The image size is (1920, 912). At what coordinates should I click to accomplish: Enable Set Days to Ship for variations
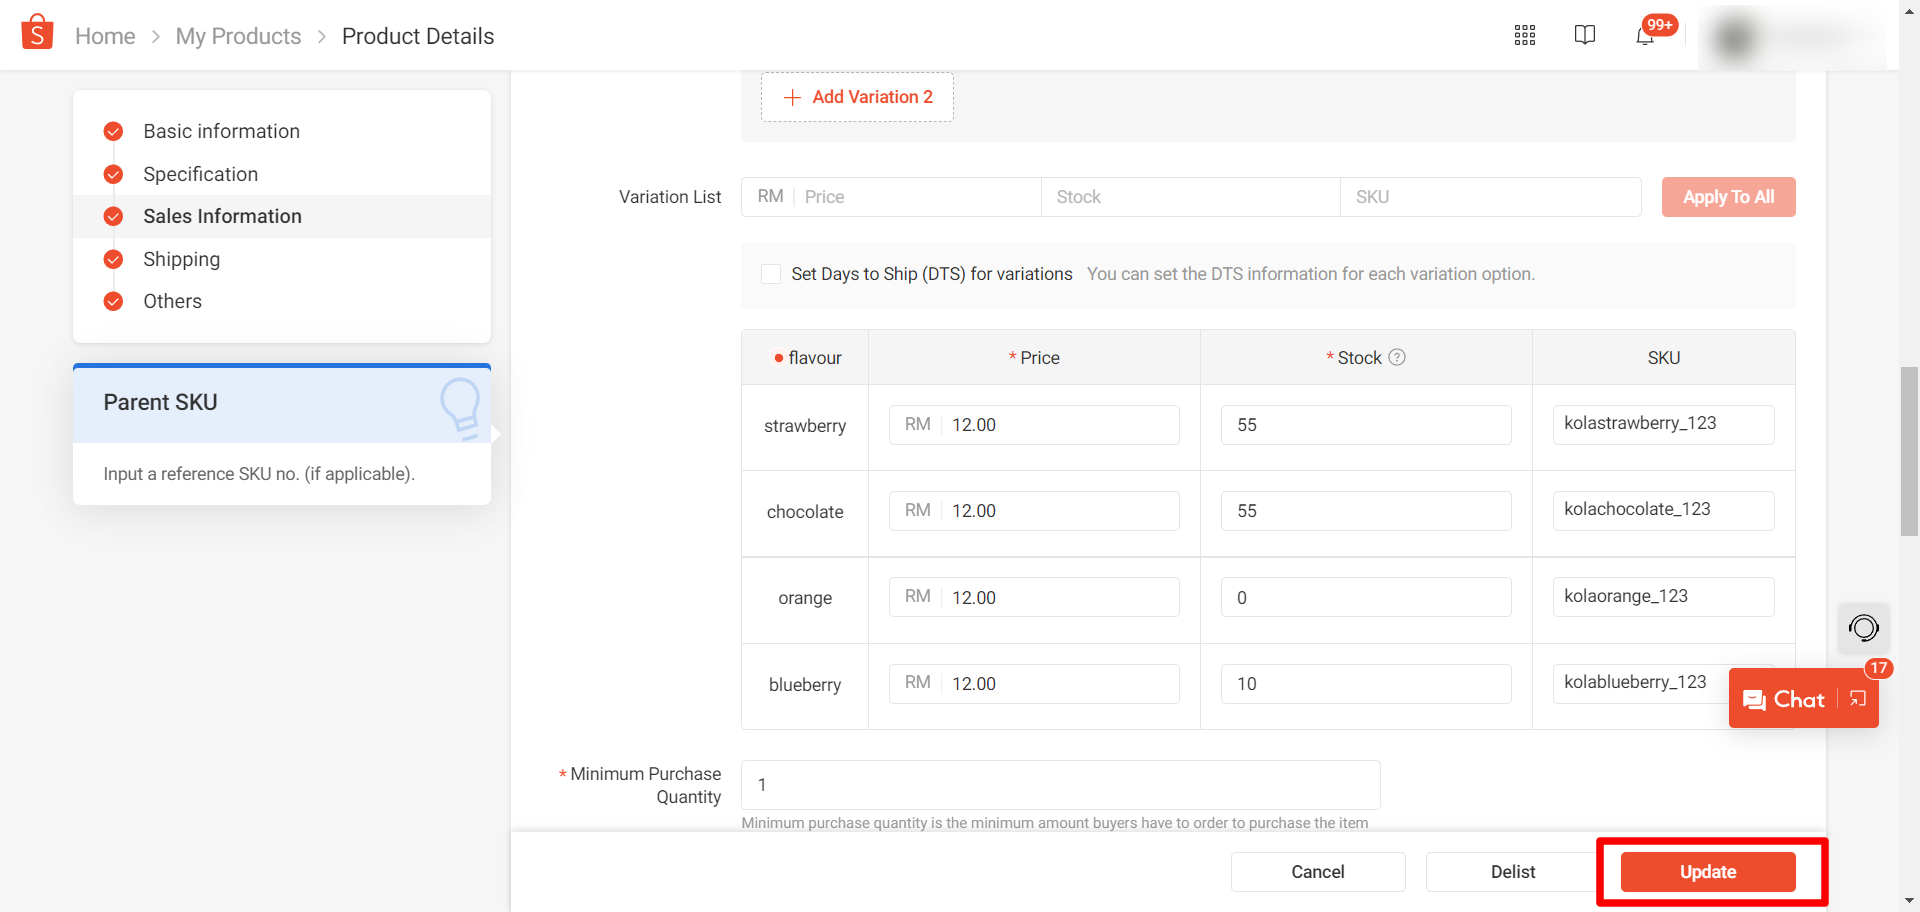point(771,274)
